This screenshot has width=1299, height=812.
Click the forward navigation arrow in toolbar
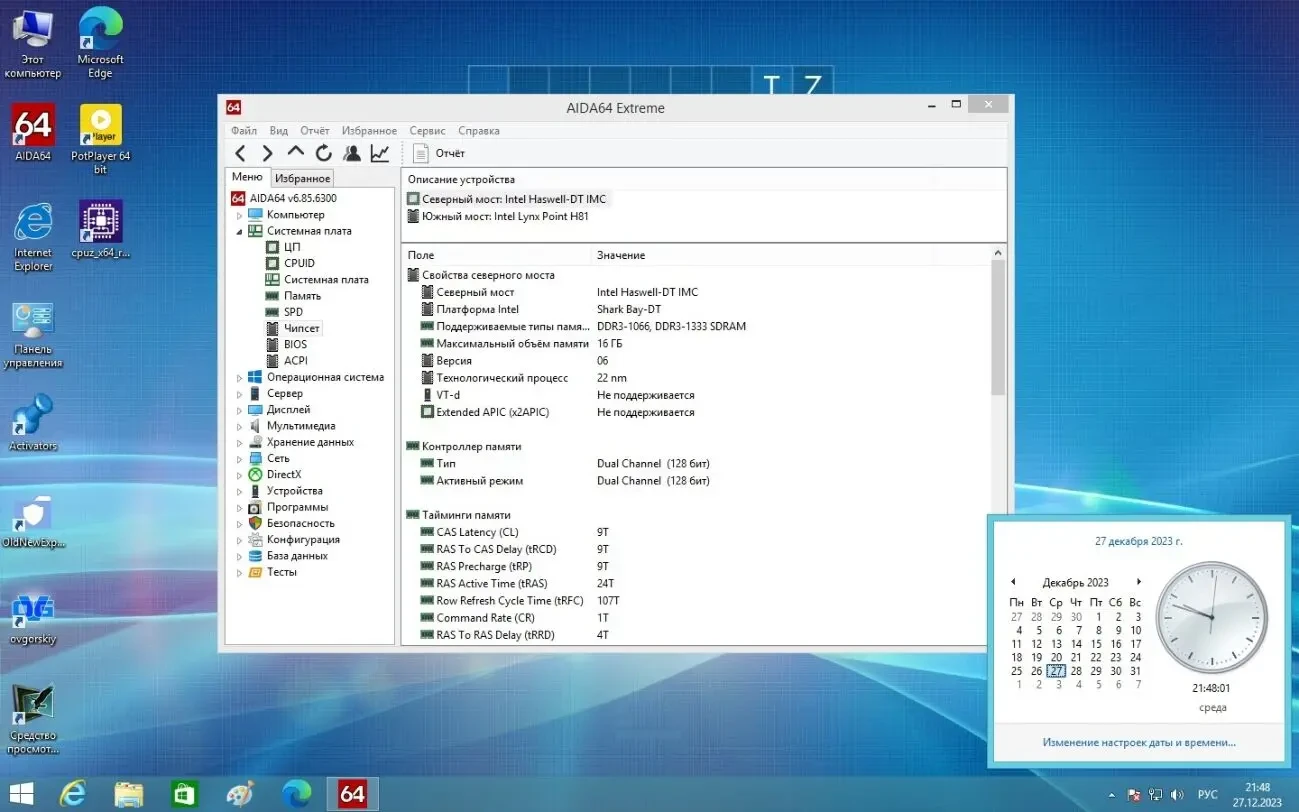click(267, 152)
